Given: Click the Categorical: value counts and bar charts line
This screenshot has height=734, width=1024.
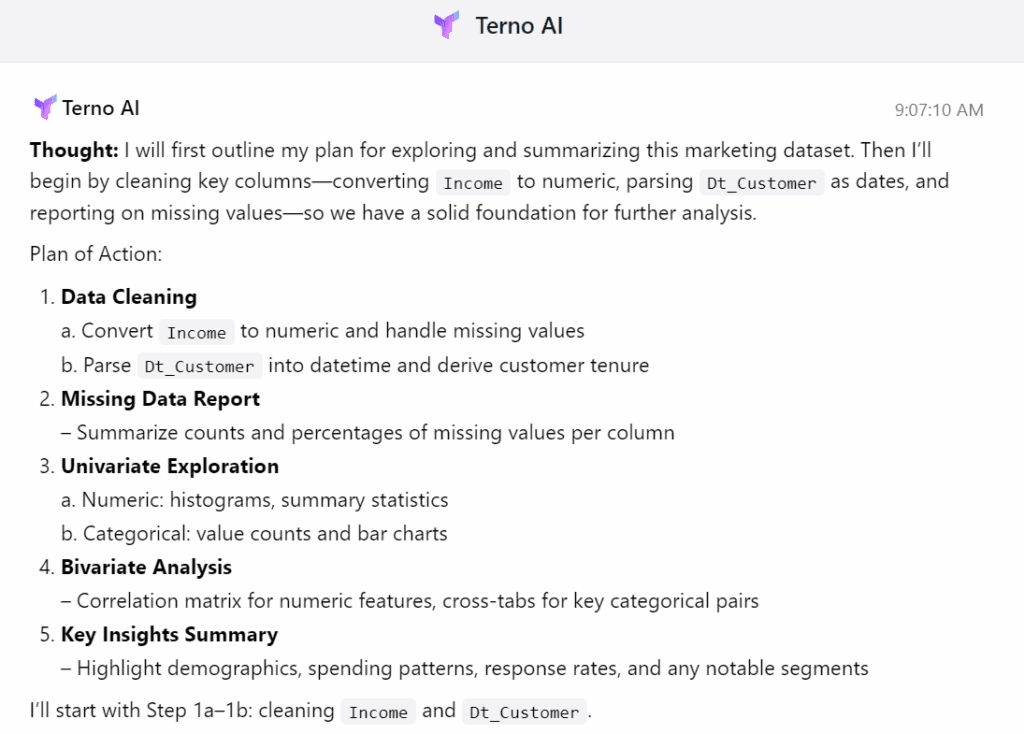Looking at the screenshot, I should [264, 533].
